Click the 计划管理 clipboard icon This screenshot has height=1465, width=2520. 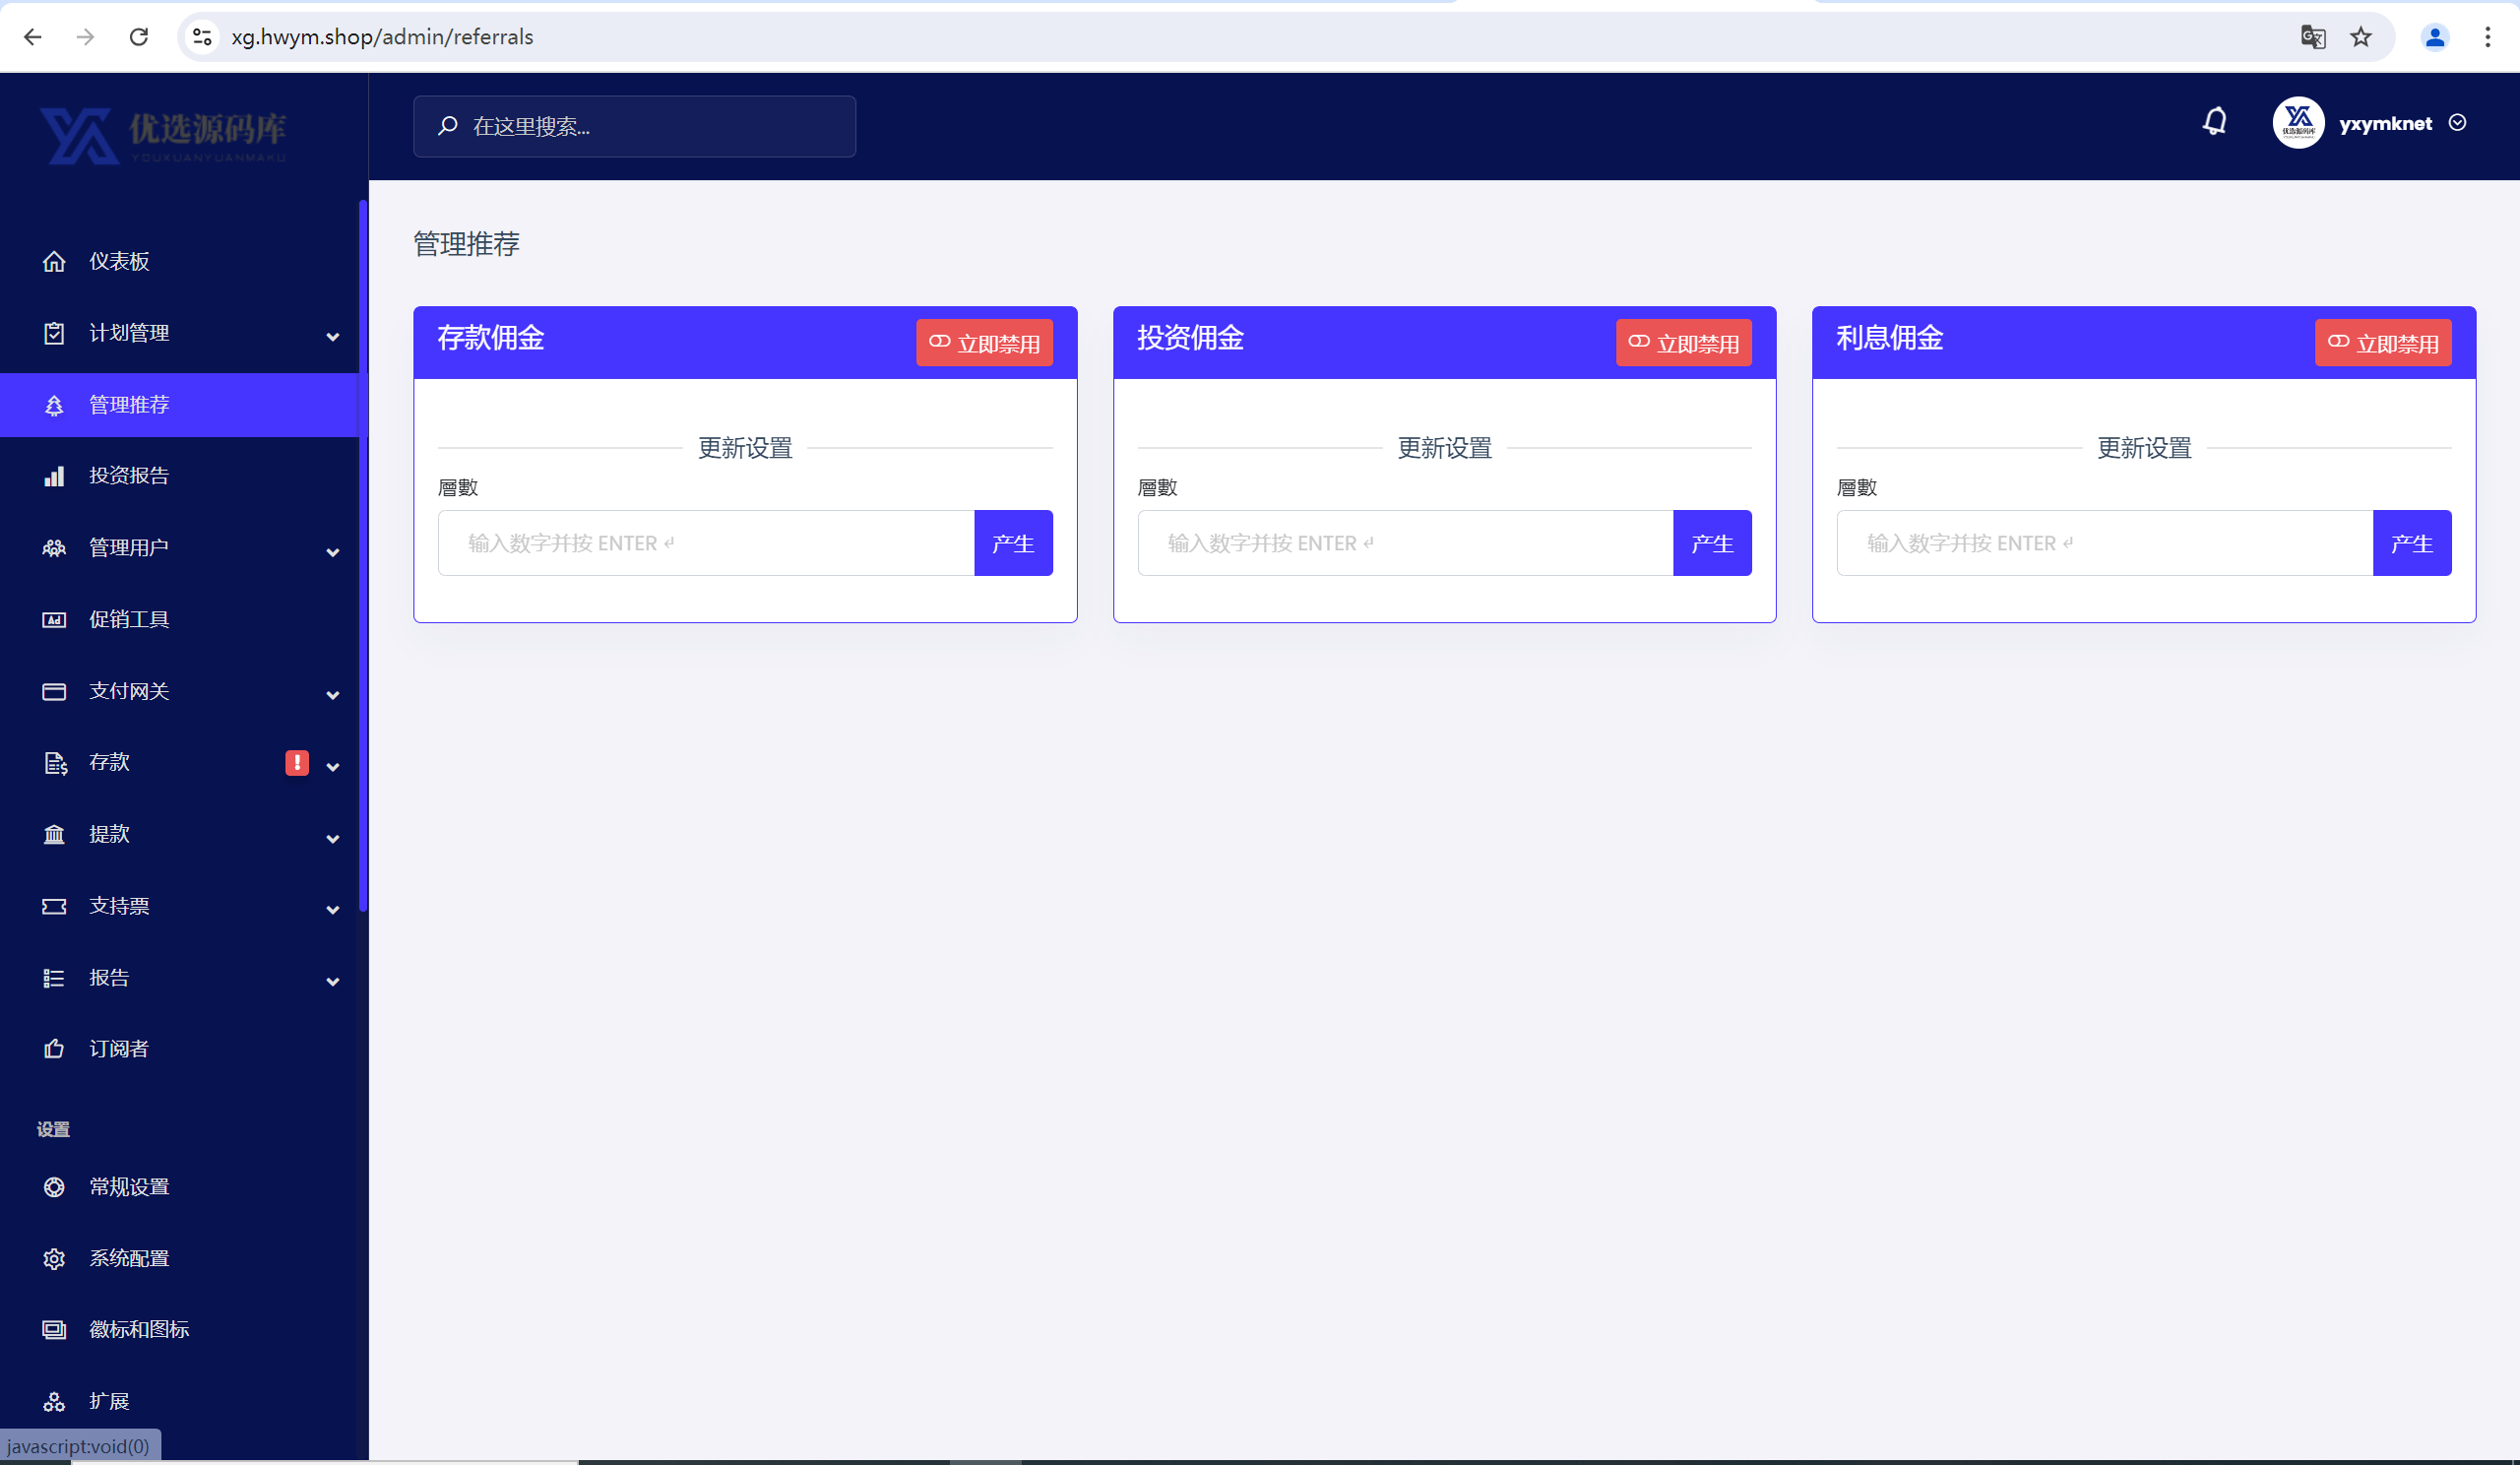click(x=54, y=333)
